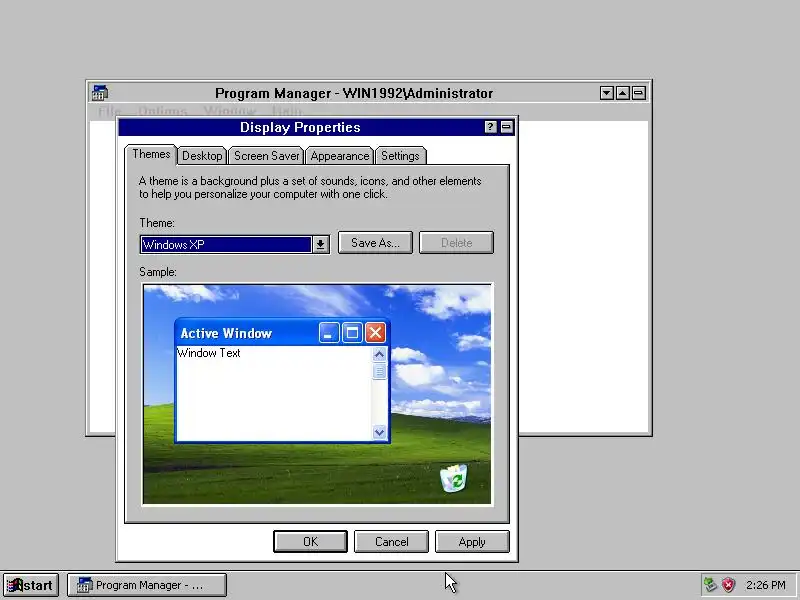Click the Window Text label in sample

click(209, 353)
